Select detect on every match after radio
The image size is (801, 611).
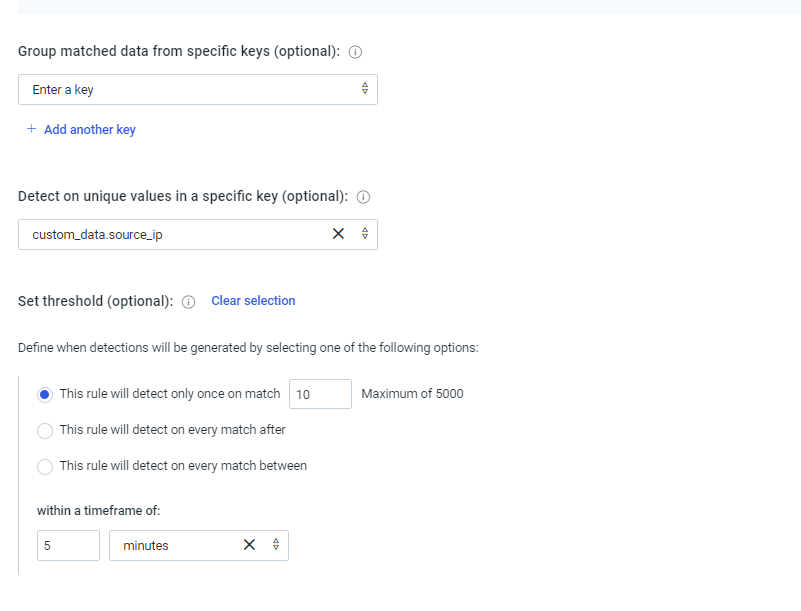click(45, 431)
